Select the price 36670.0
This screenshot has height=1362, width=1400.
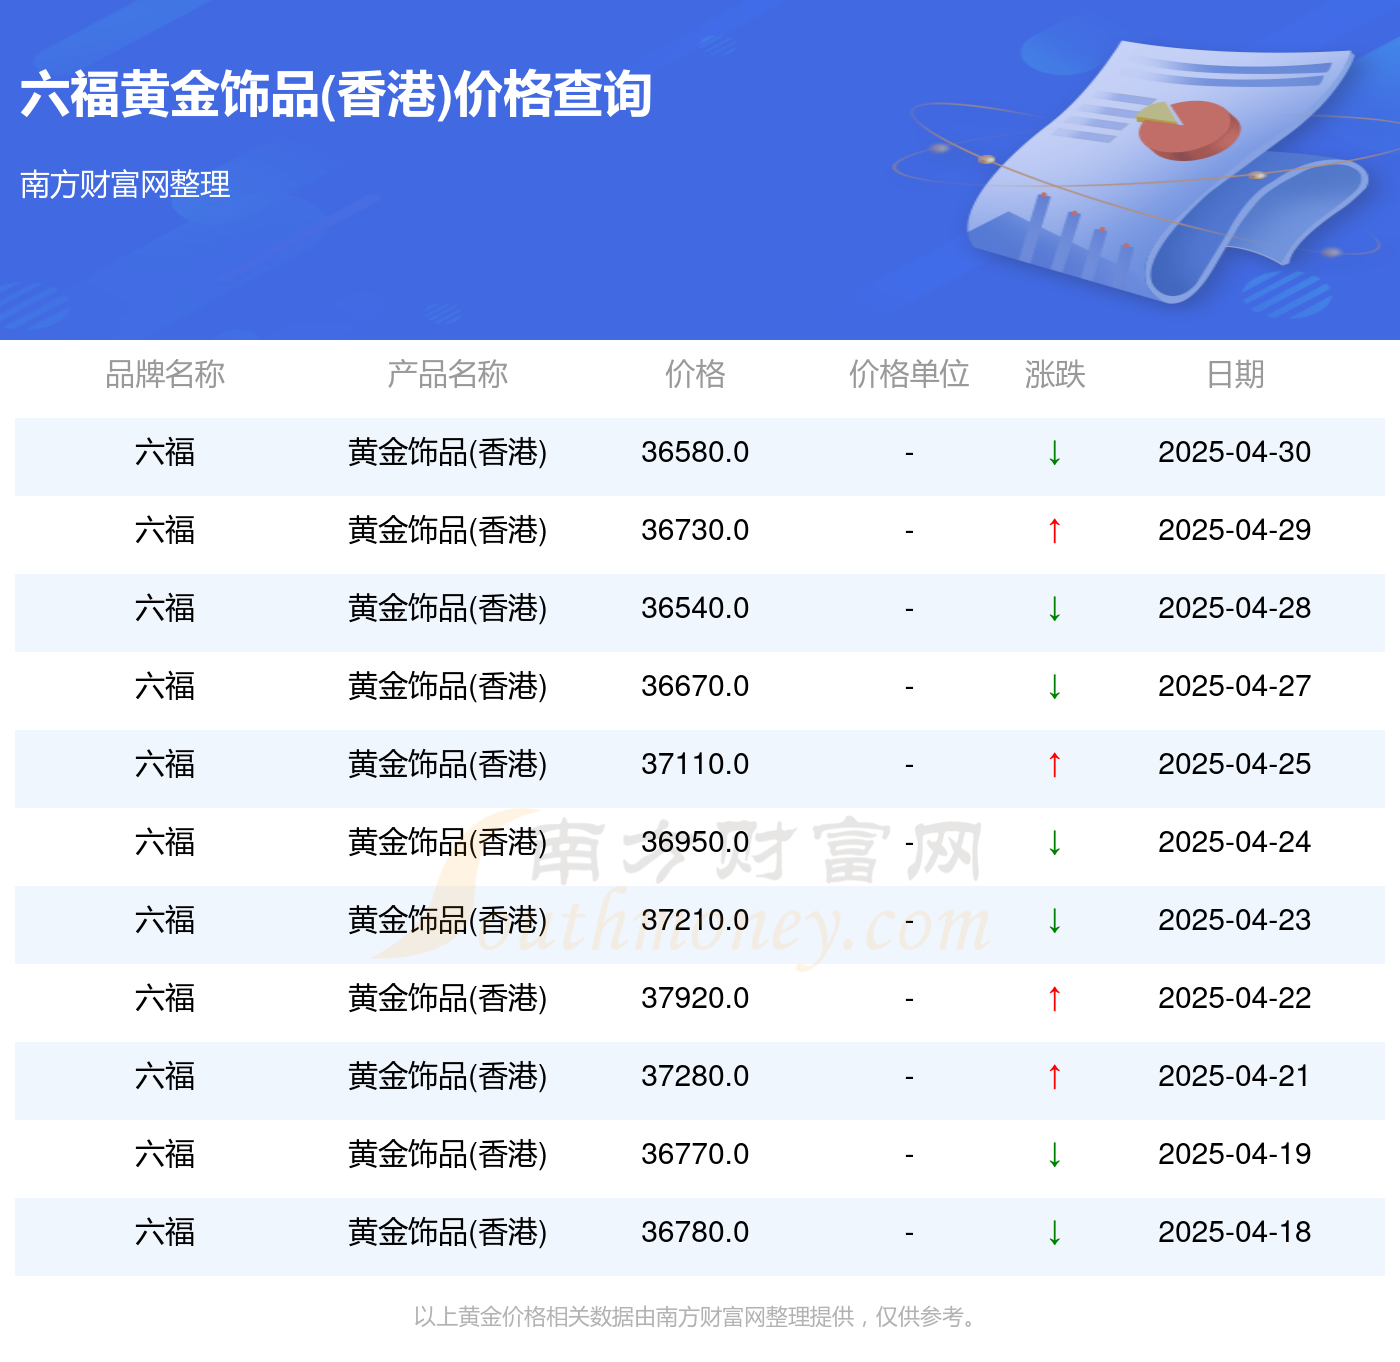[x=695, y=686]
